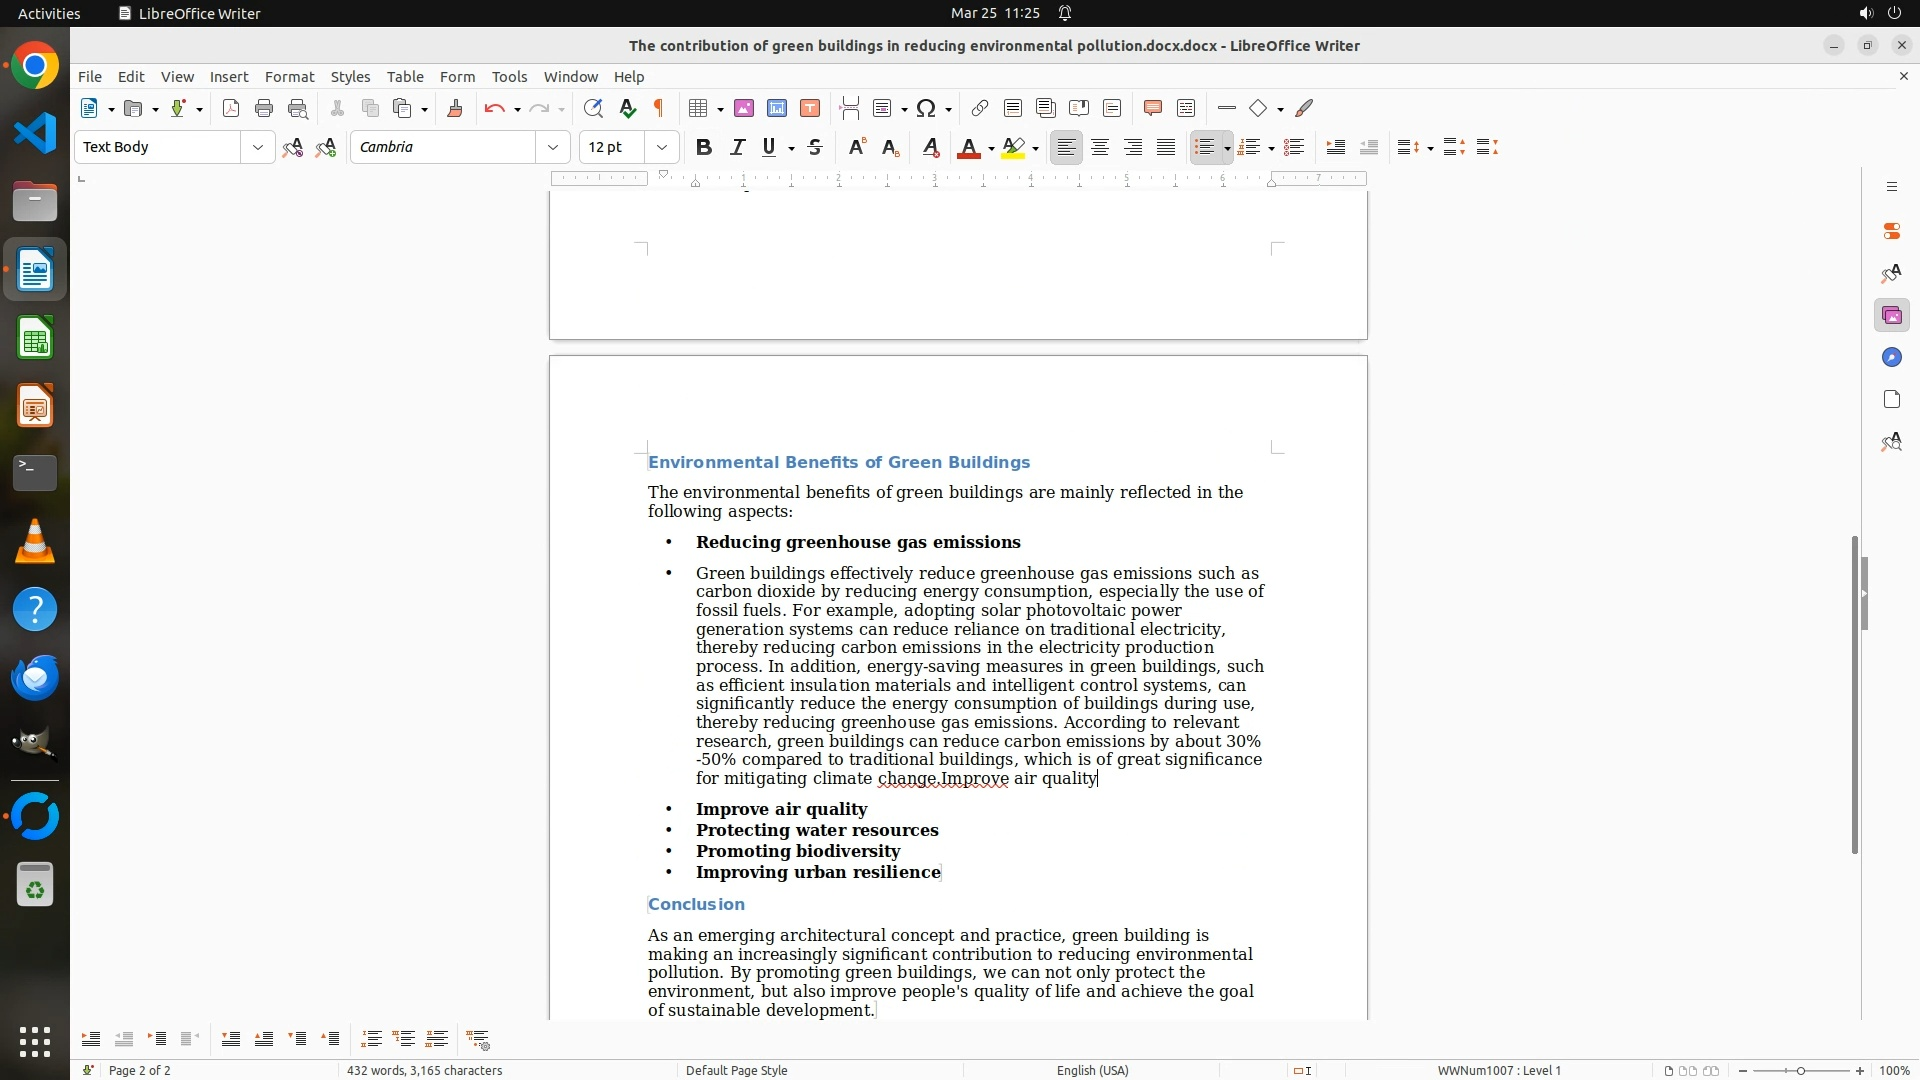Open the Gallery sidebar panel
Image resolution: width=1920 pixels, height=1080 pixels.
1891,316
